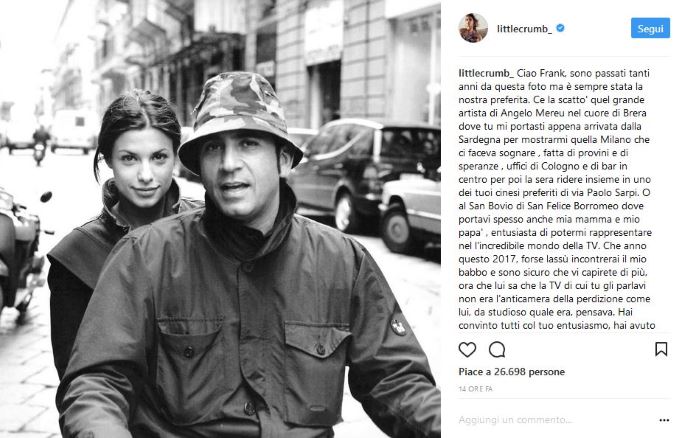Click the black-and-white scooter photo

220,219
